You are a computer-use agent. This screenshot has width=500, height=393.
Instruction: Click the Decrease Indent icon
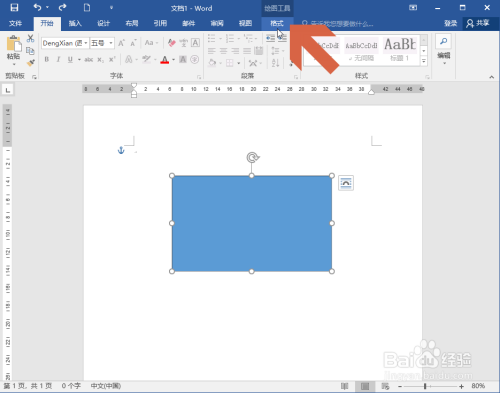pos(270,39)
